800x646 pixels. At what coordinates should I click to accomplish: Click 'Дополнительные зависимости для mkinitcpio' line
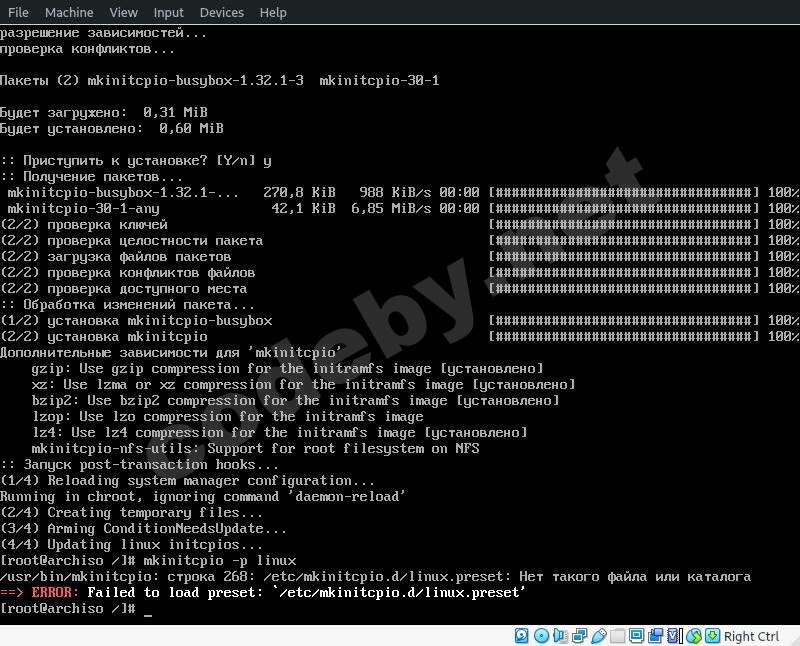(171, 353)
